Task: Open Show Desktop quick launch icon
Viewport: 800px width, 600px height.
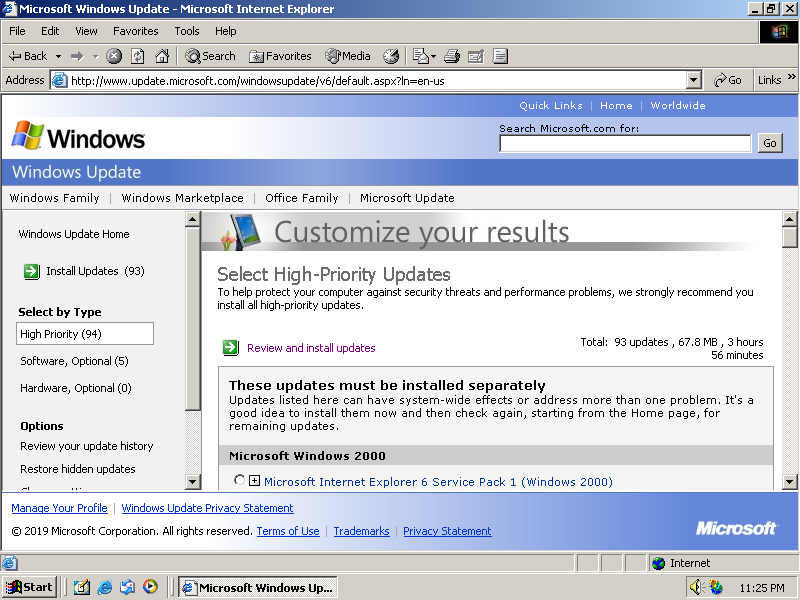Action: tap(82, 587)
